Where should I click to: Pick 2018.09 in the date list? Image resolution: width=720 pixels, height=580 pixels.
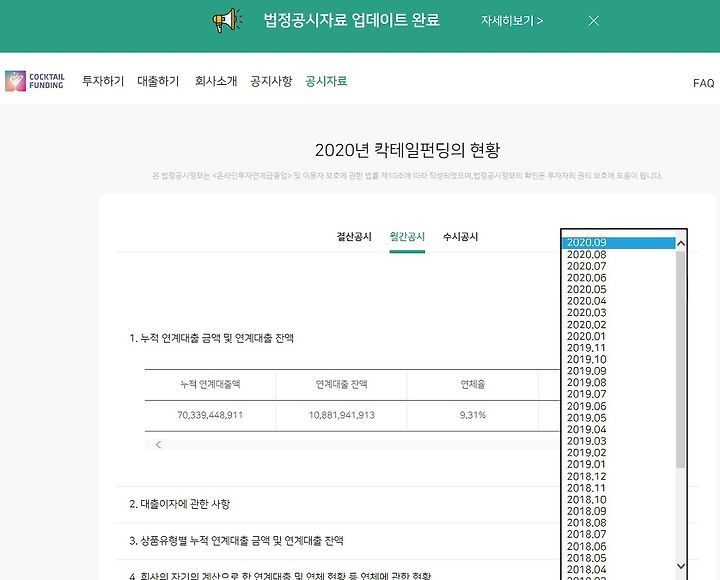click(x=619, y=511)
